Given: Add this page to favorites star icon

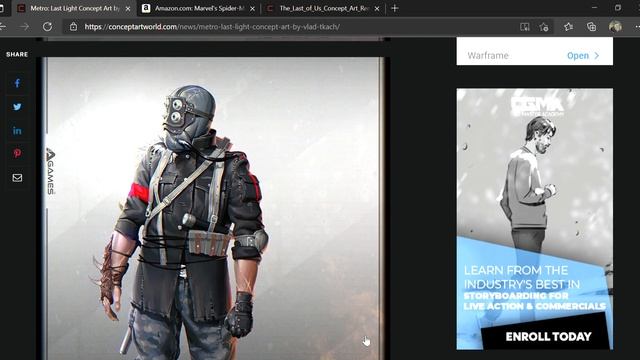Looking at the screenshot, I should pyautogui.click(x=543, y=27).
